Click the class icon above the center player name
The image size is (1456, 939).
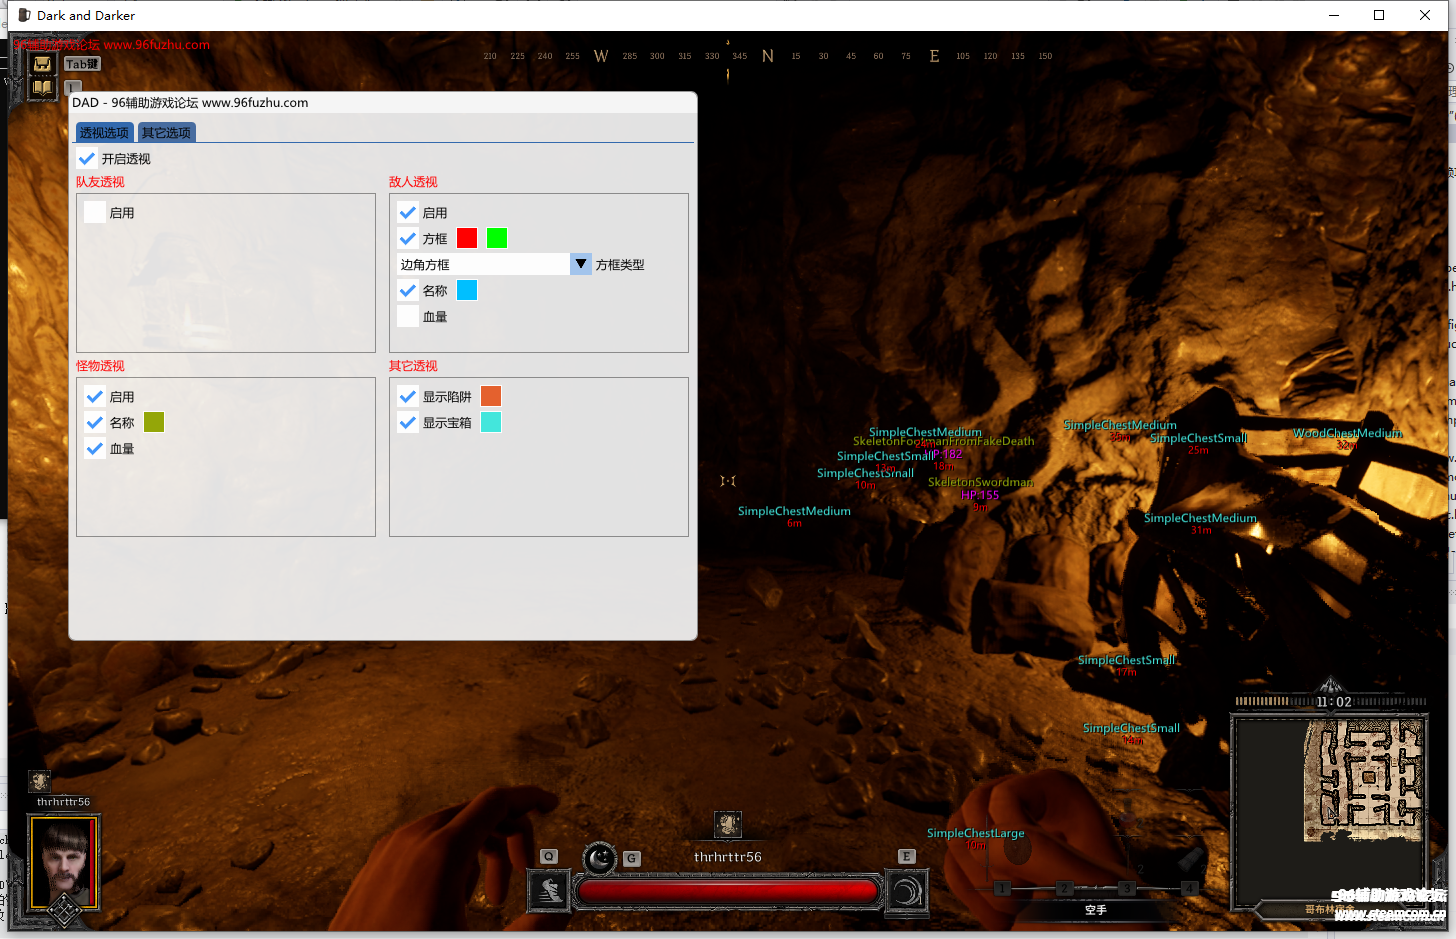click(728, 824)
